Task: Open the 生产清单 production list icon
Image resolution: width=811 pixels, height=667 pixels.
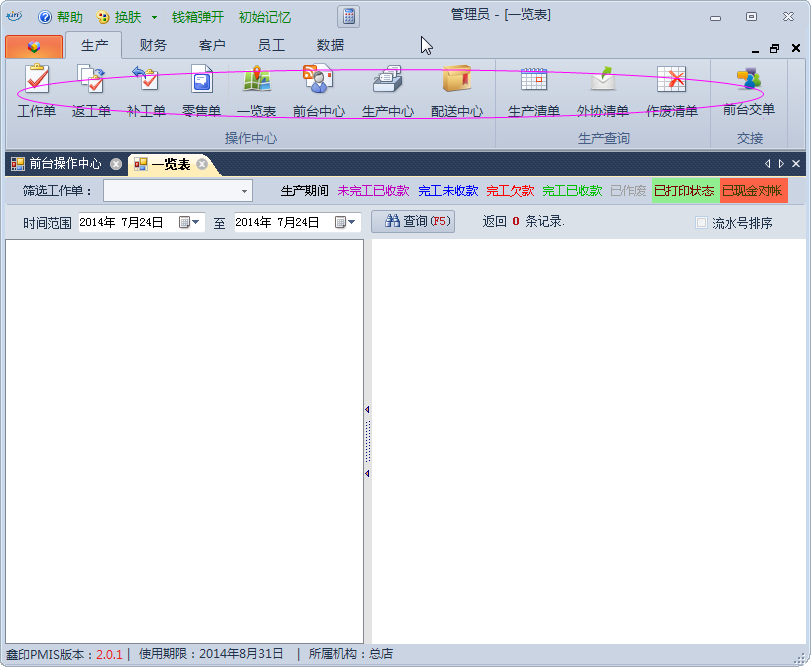Action: click(x=534, y=91)
